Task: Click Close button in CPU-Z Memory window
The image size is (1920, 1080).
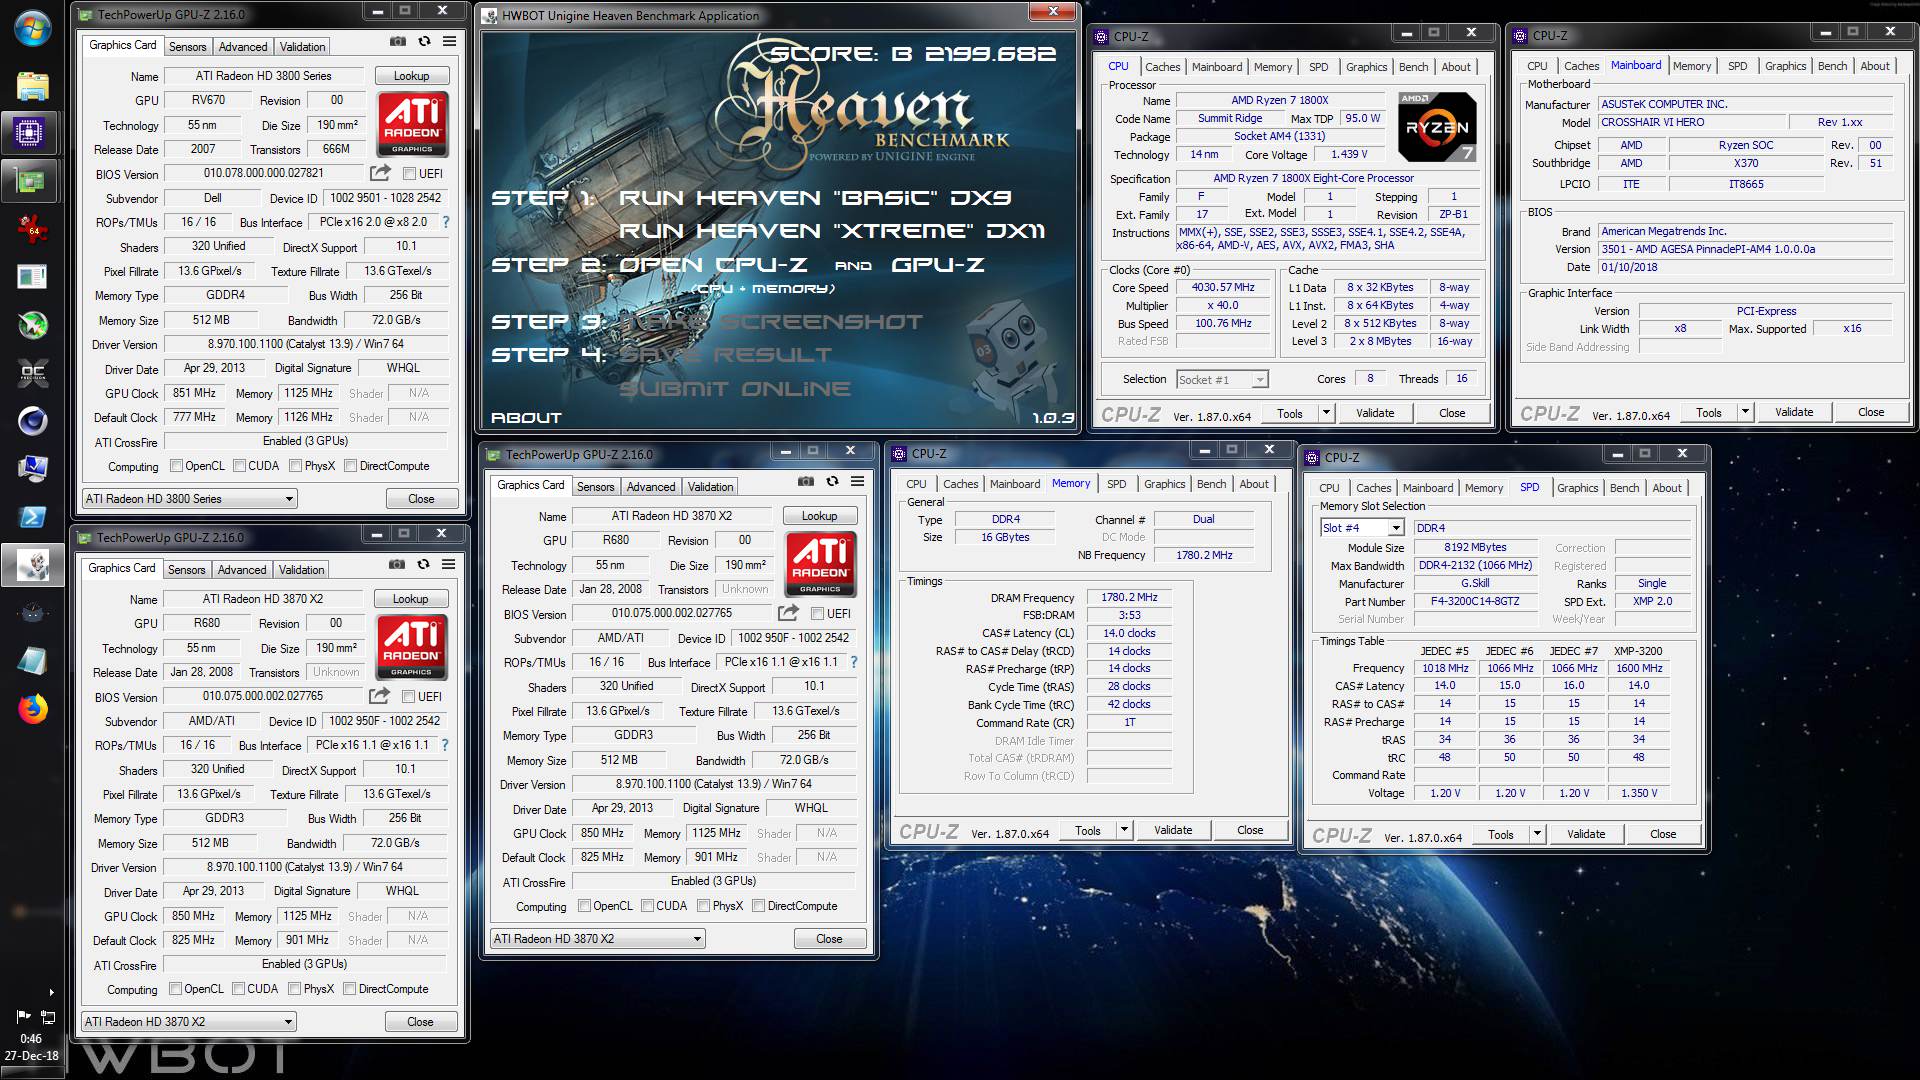Action: pyautogui.click(x=1250, y=830)
